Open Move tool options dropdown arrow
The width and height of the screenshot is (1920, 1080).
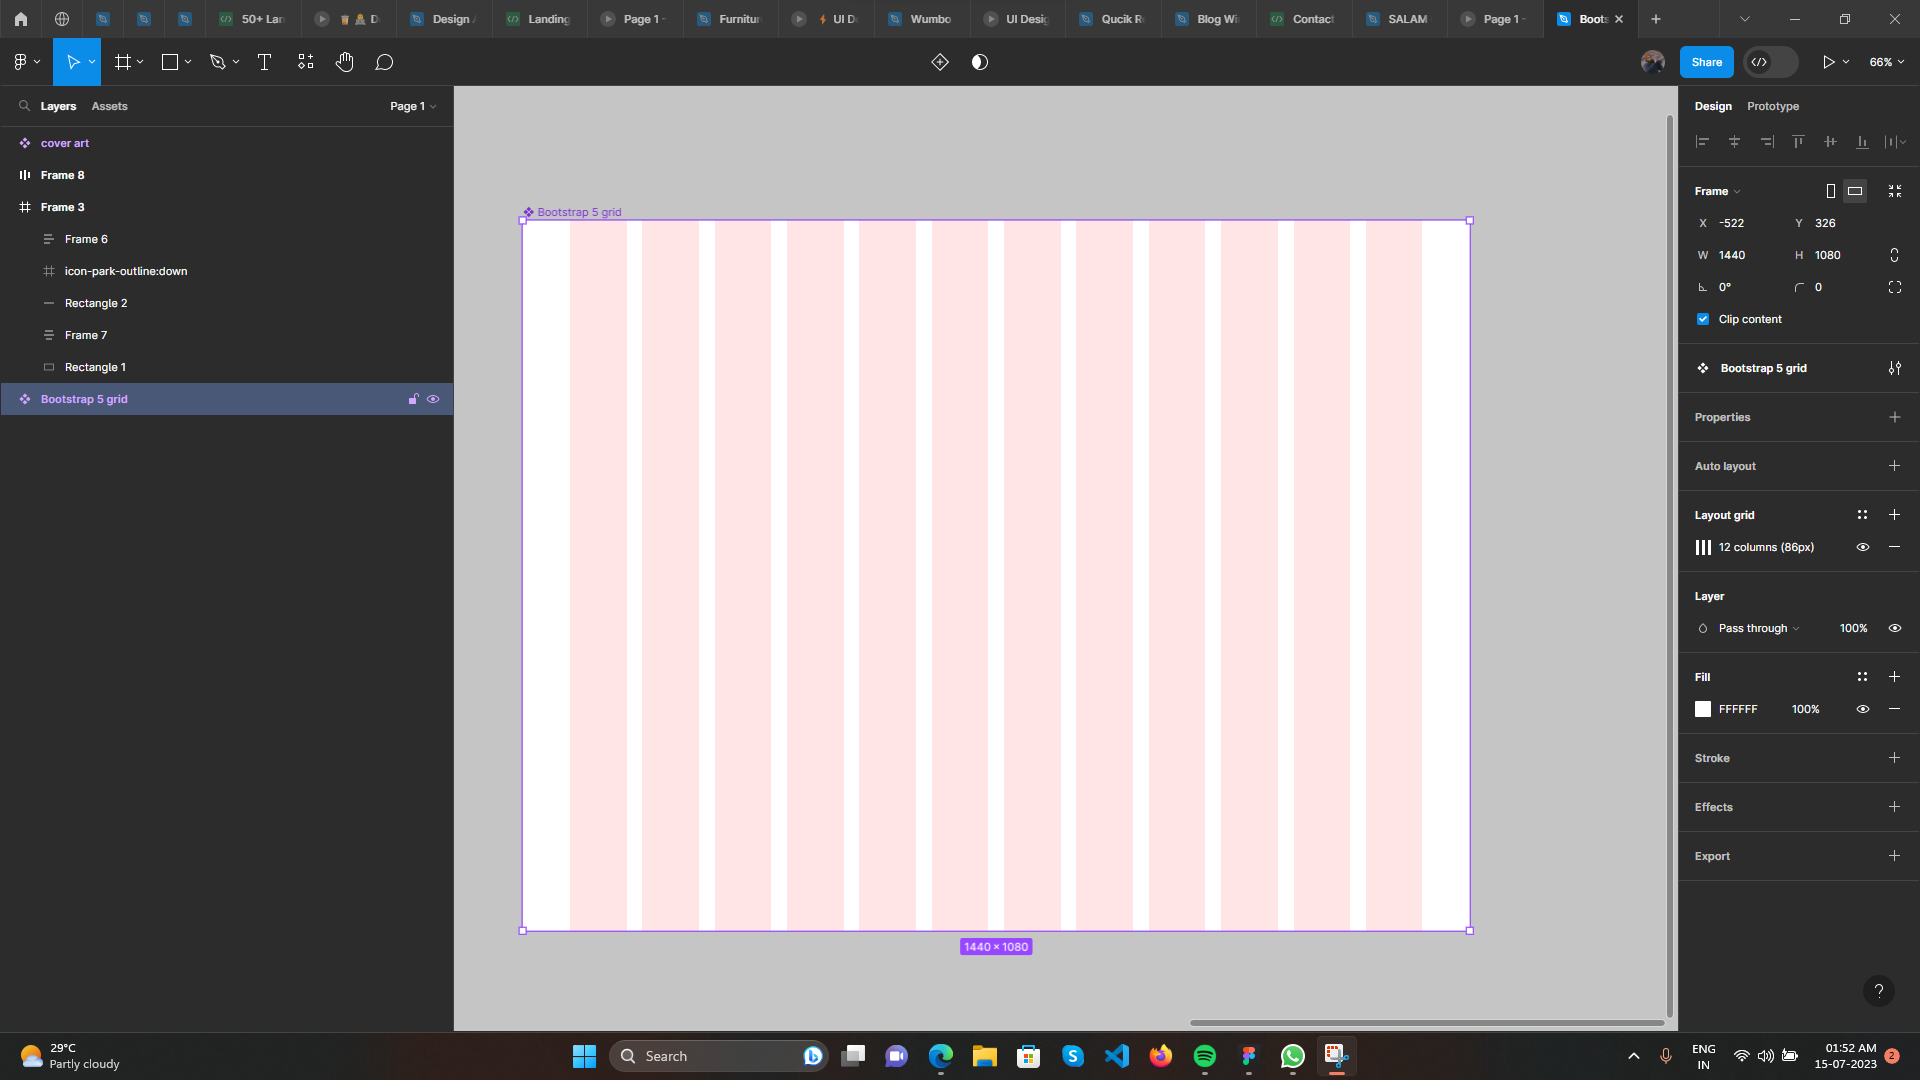[x=92, y=62]
